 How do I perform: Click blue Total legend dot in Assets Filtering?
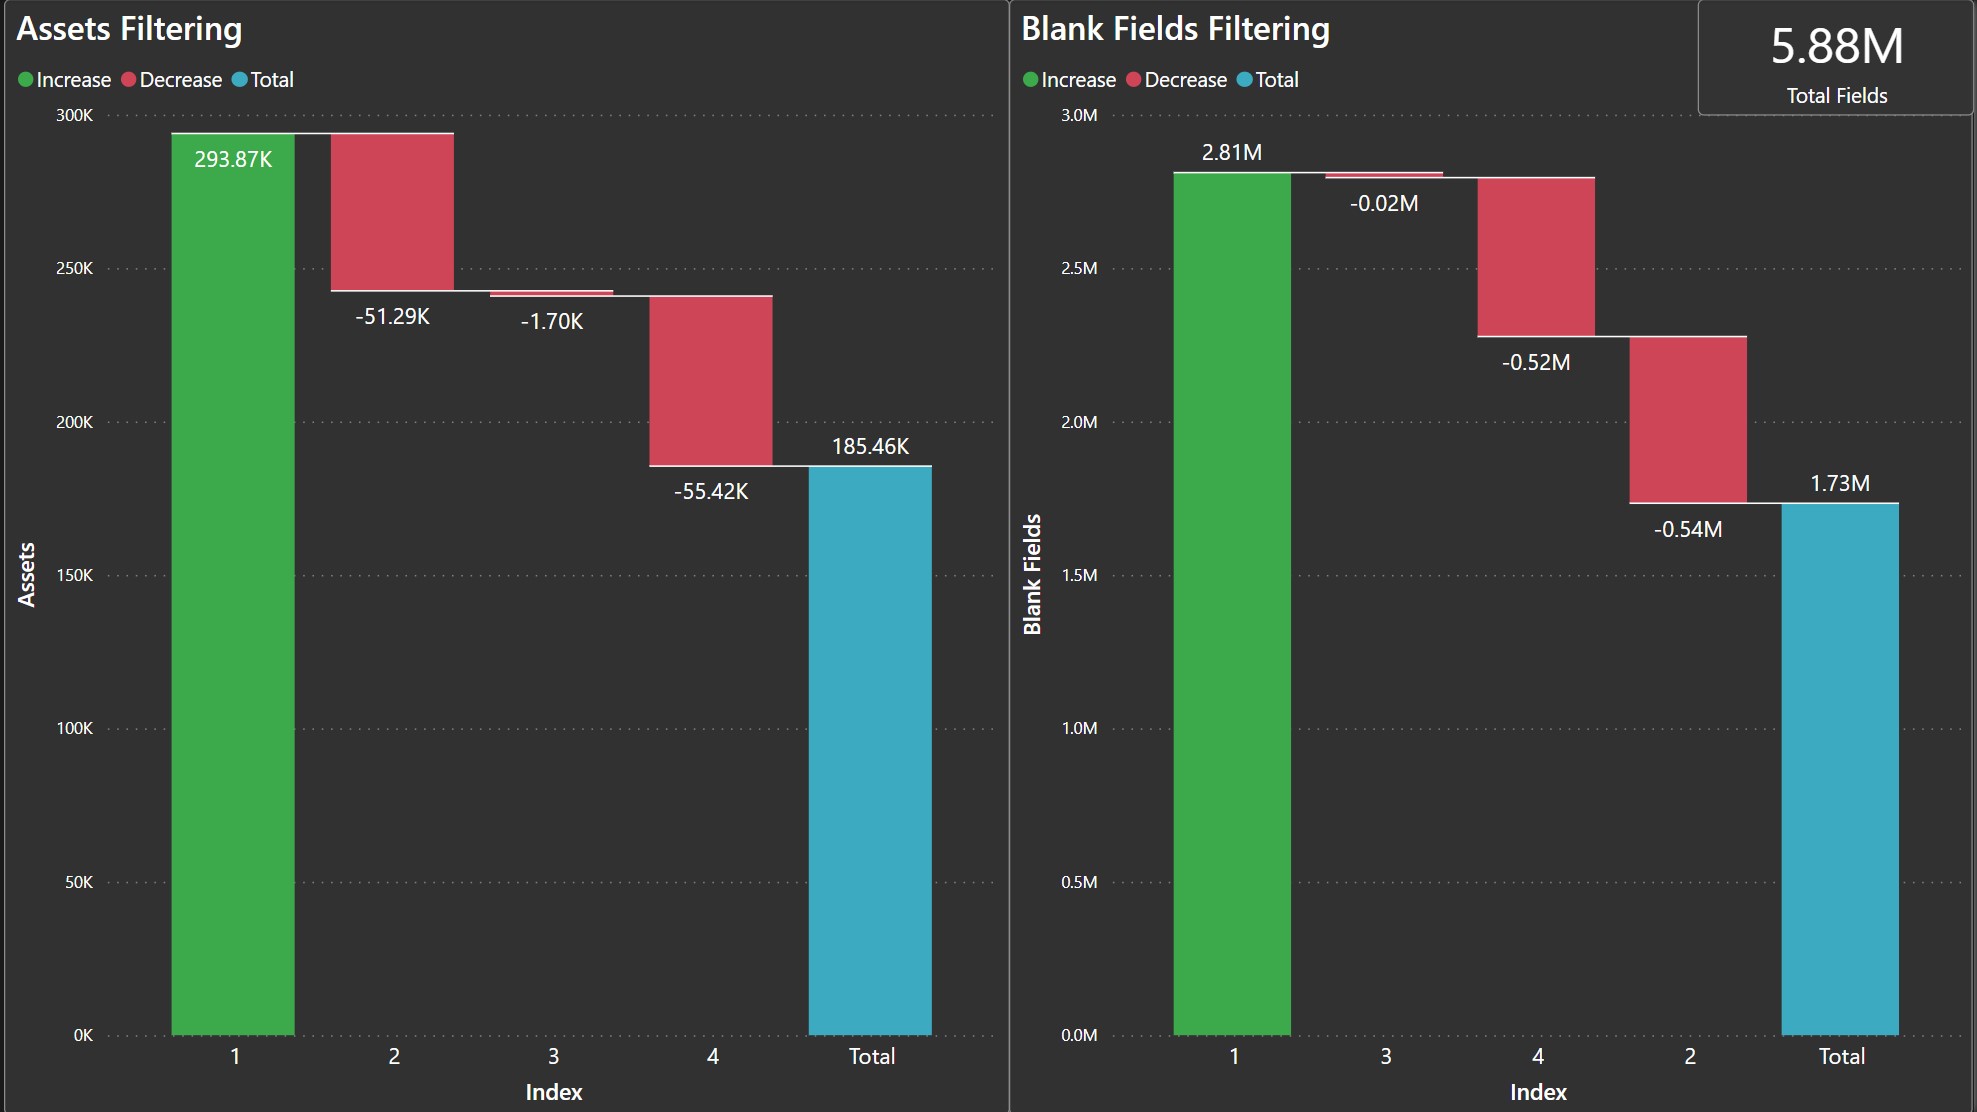pos(240,80)
